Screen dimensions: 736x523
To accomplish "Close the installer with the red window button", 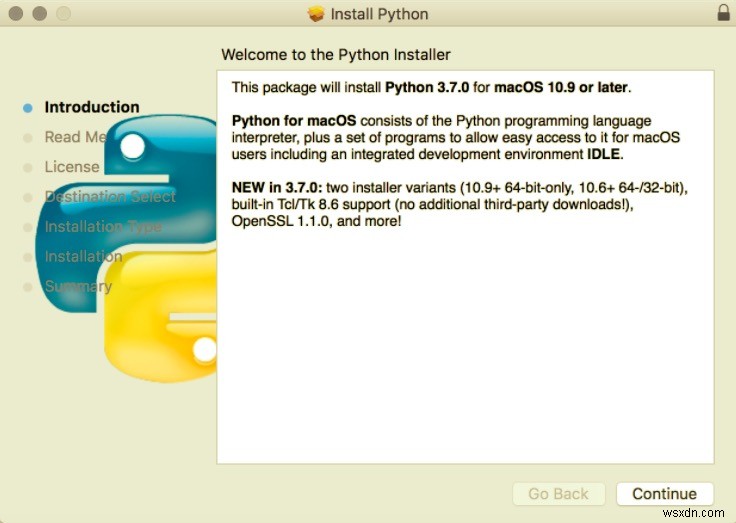I will pyautogui.click(x=16, y=13).
